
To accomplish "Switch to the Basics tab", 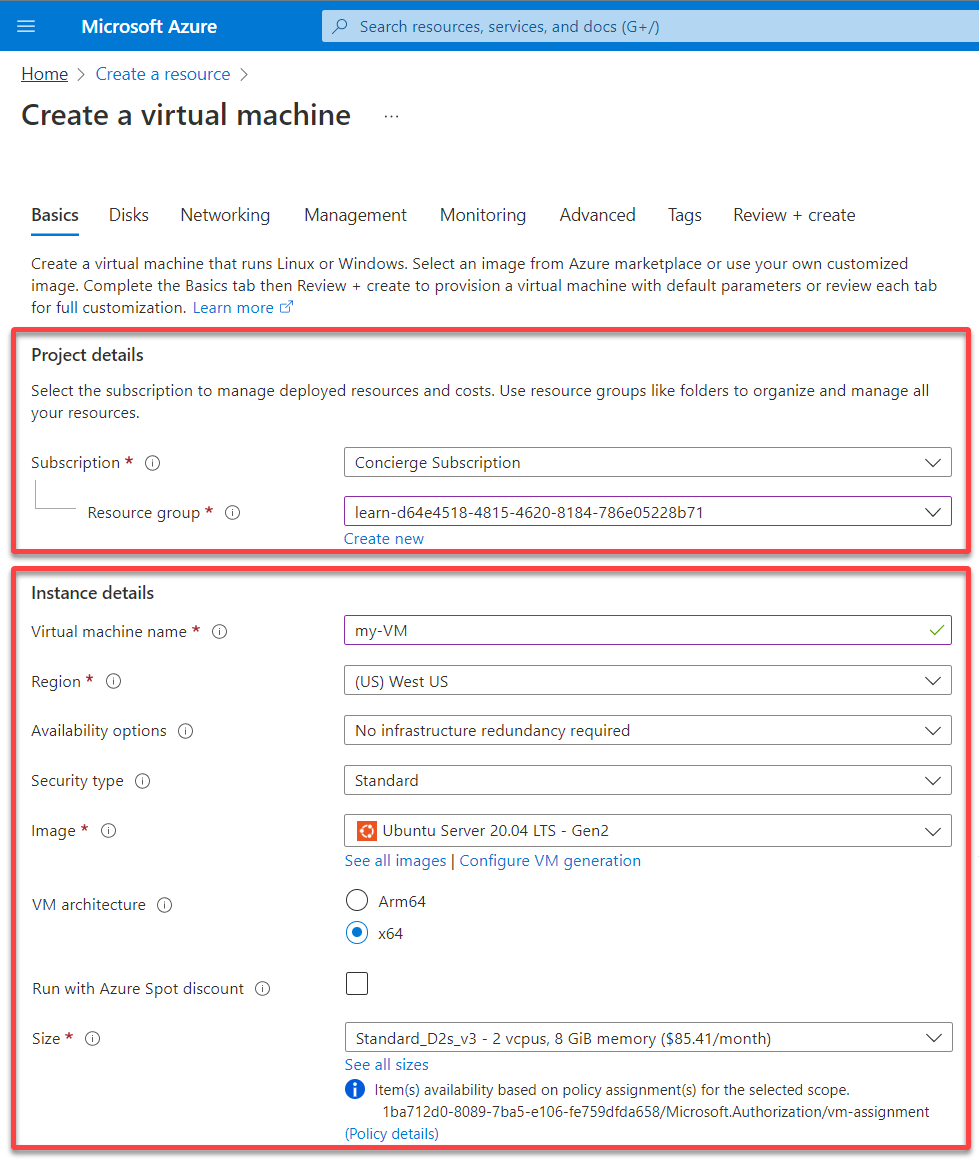I will (x=55, y=215).
